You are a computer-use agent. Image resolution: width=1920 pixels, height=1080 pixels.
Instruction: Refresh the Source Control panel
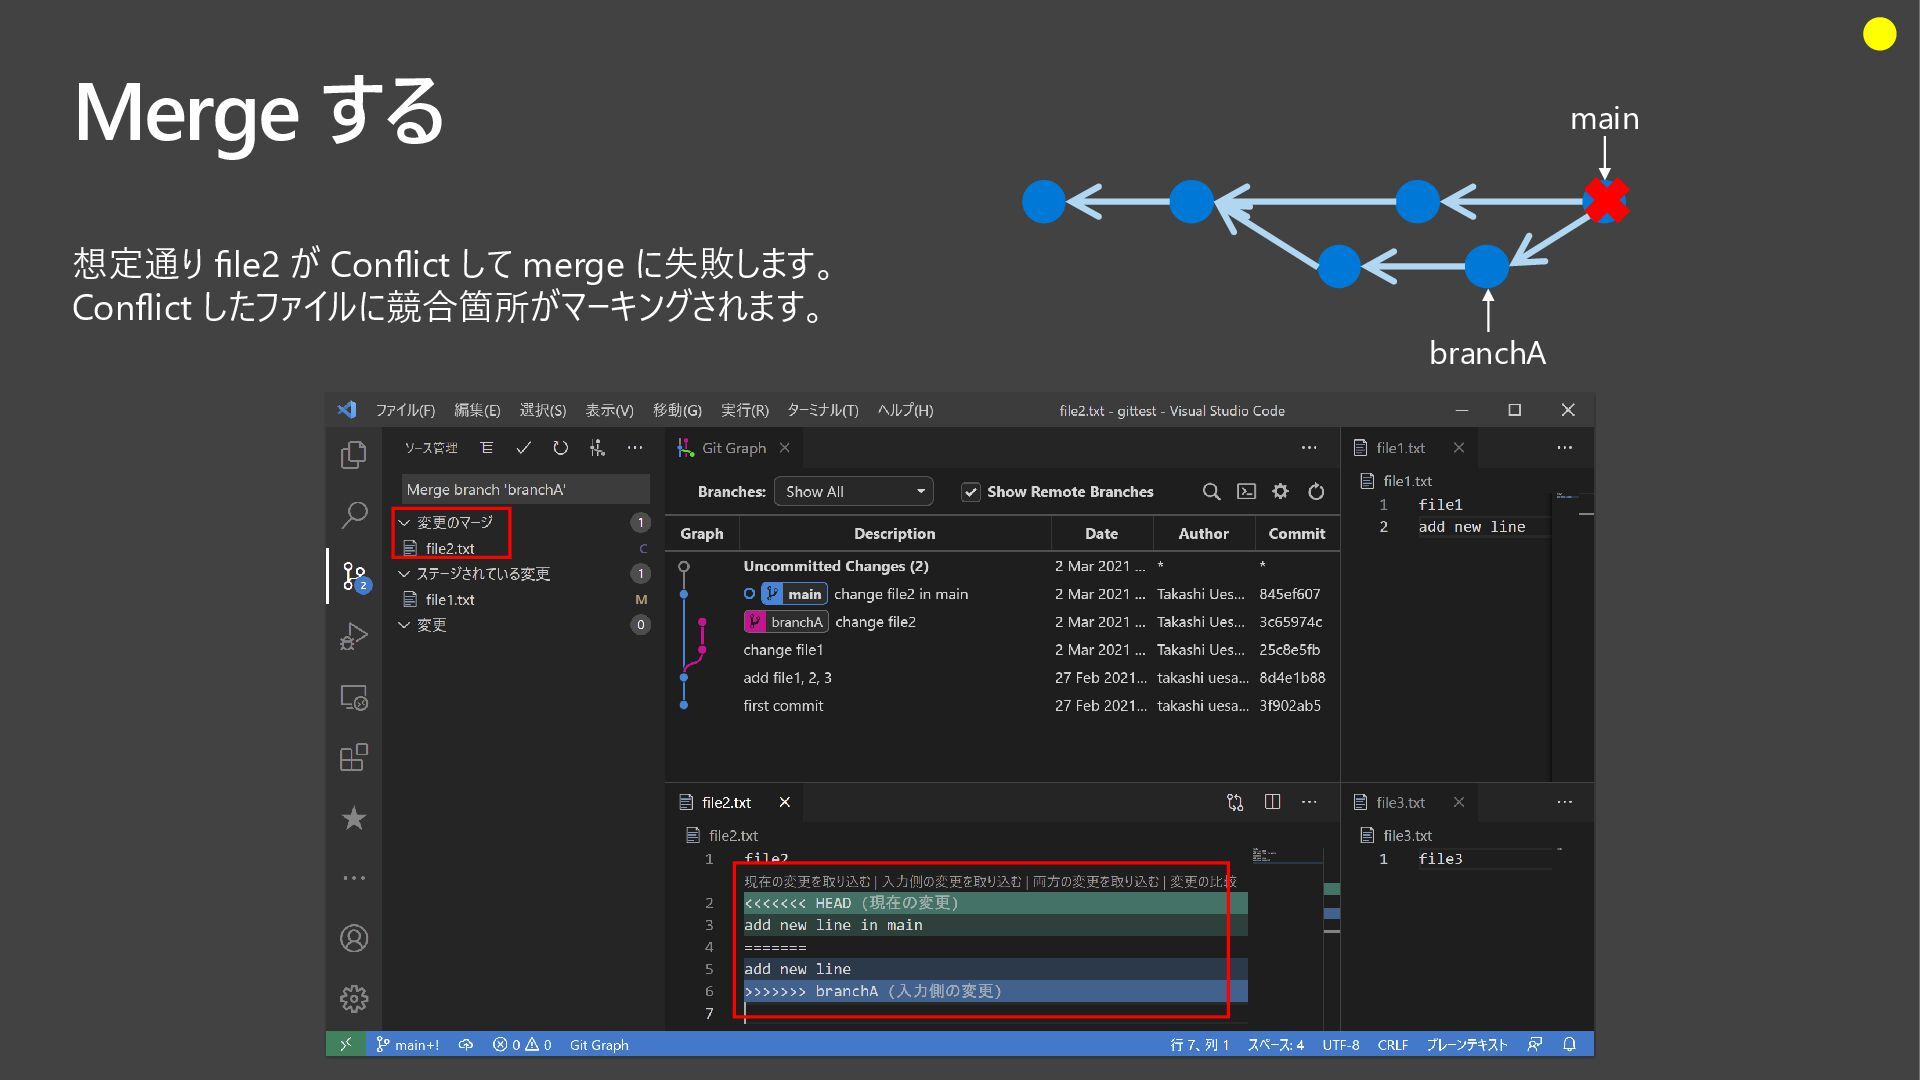(x=560, y=448)
